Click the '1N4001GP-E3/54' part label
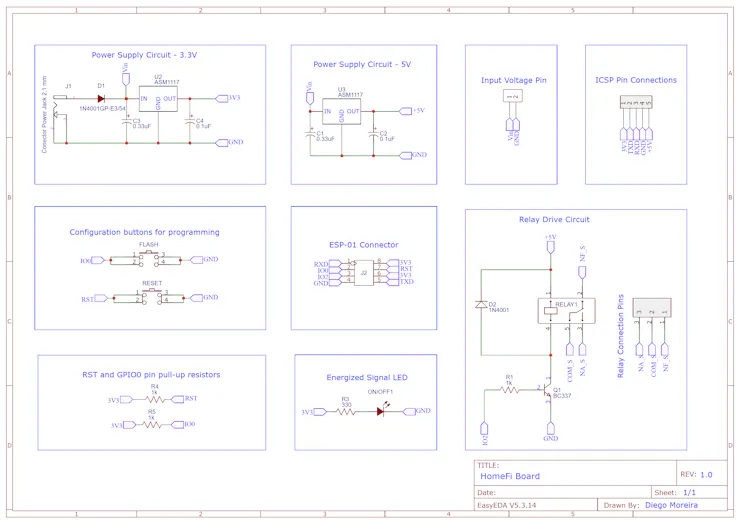This screenshot has width=740, height=524. pyautogui.click(x=102, y=109)
